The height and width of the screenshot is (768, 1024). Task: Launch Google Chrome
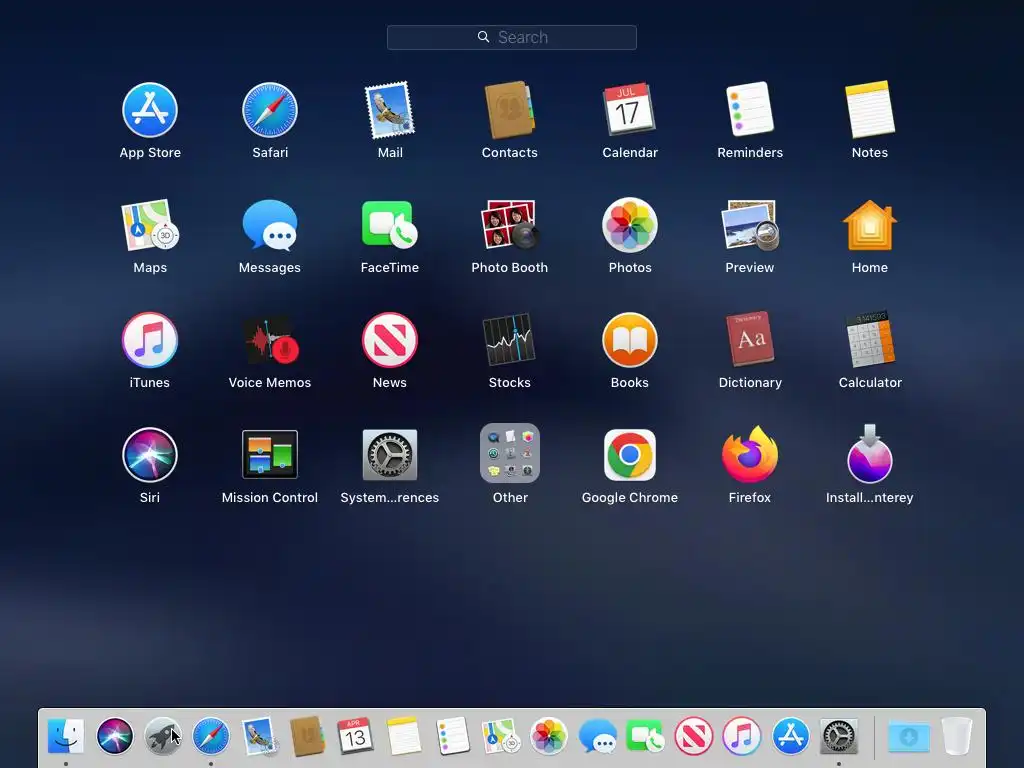pos(630,455)
